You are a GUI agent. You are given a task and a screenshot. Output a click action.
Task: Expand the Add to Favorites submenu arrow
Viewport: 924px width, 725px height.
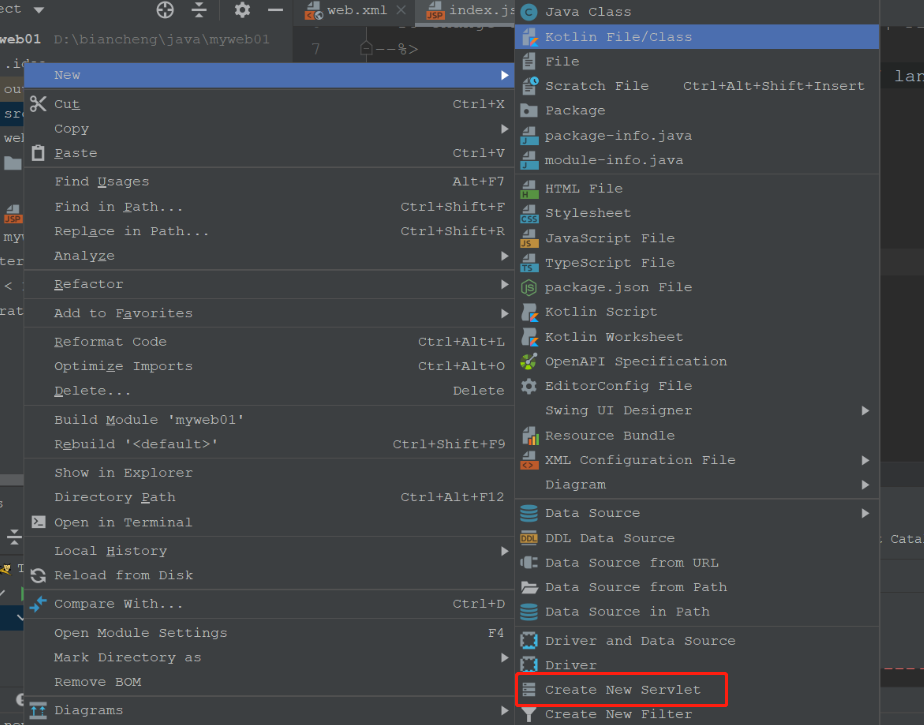point(504,314)
